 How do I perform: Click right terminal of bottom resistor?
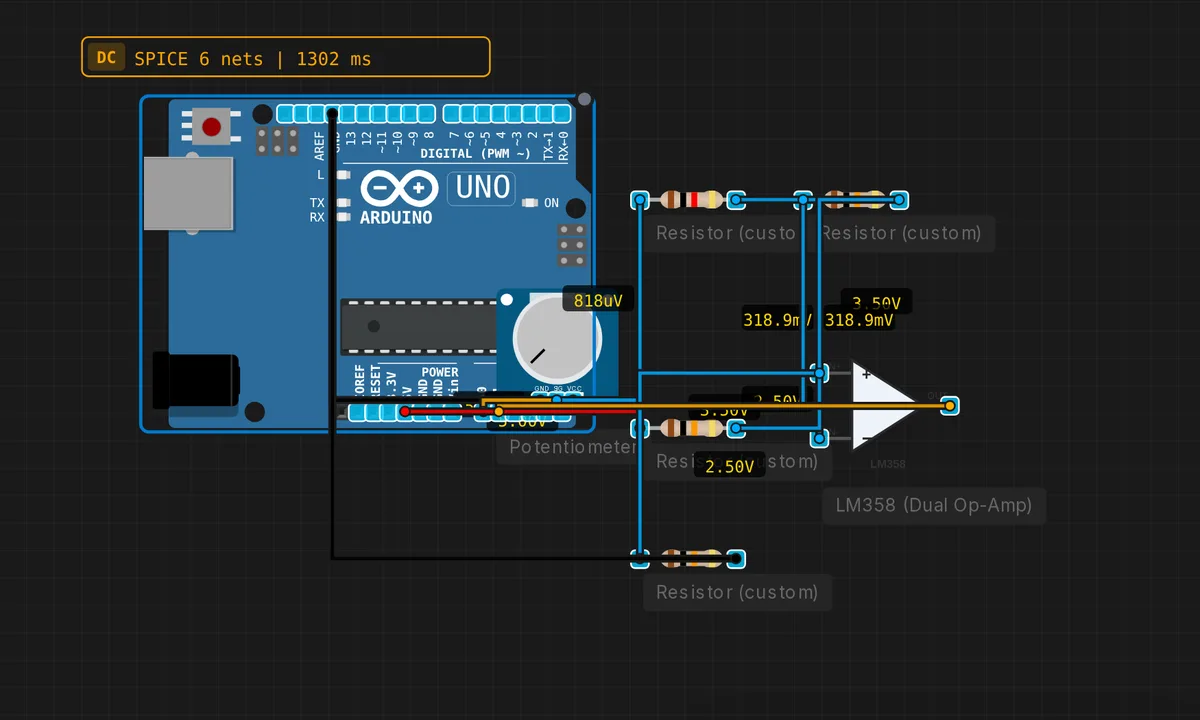736,558
